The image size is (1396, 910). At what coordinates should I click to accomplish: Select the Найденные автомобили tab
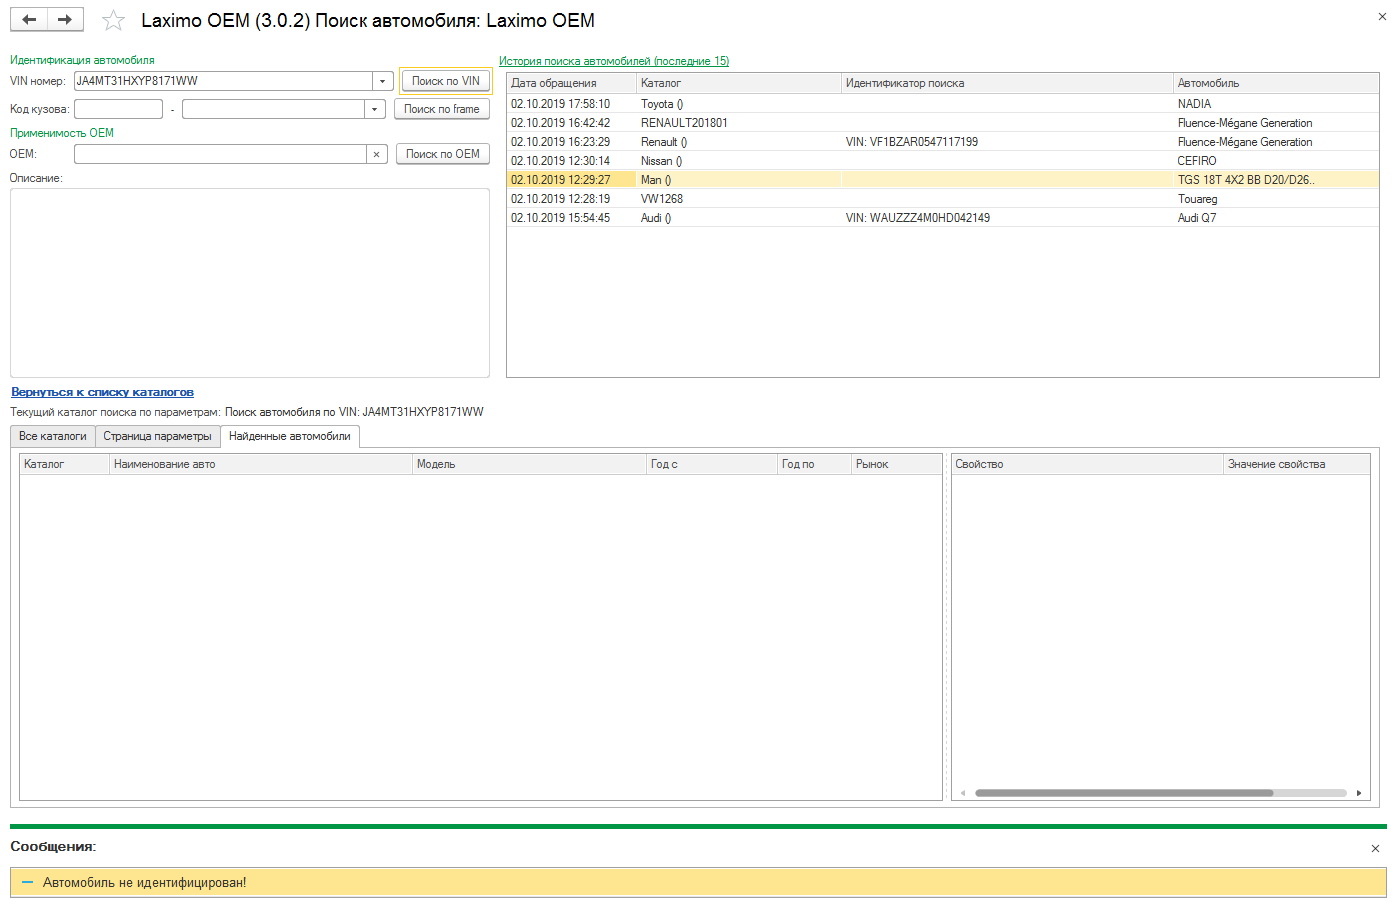click(289, 437)
